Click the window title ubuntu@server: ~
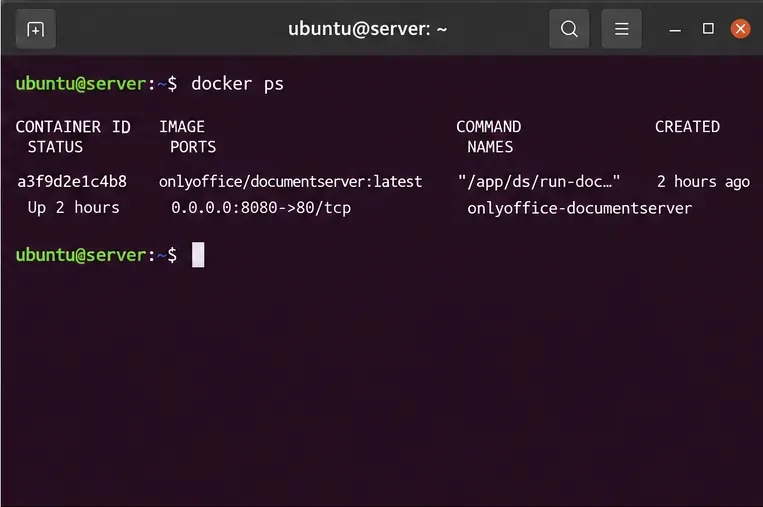763x507 pixels. pyautogui.click(x=367, y=29)
